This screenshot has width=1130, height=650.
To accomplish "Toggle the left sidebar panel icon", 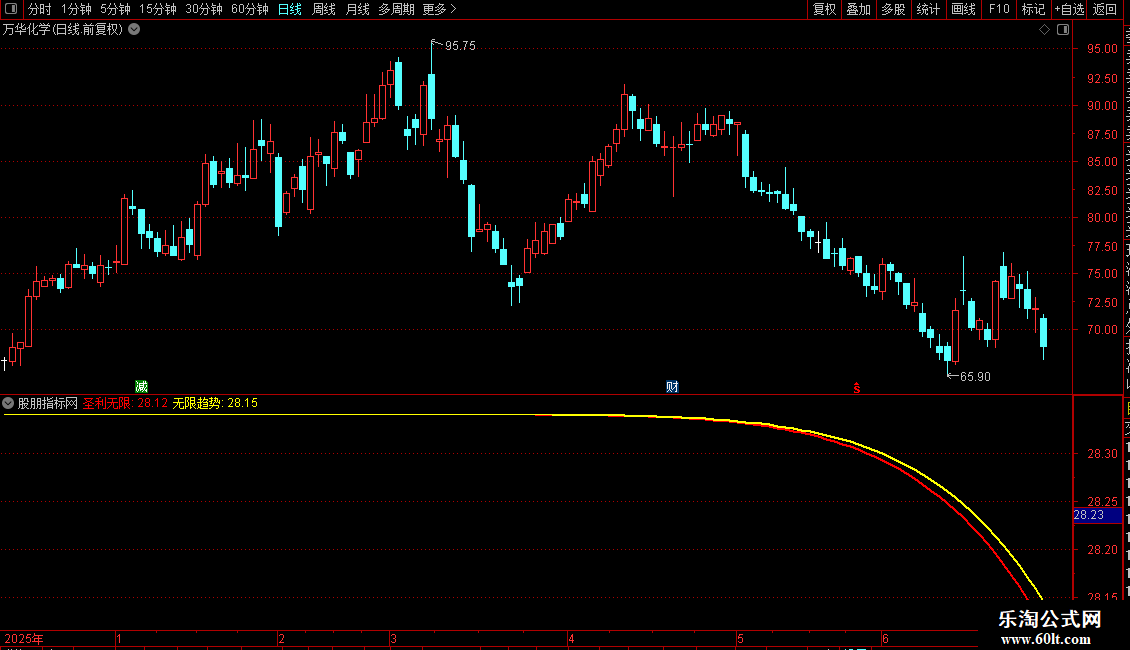I will [11, 9].
